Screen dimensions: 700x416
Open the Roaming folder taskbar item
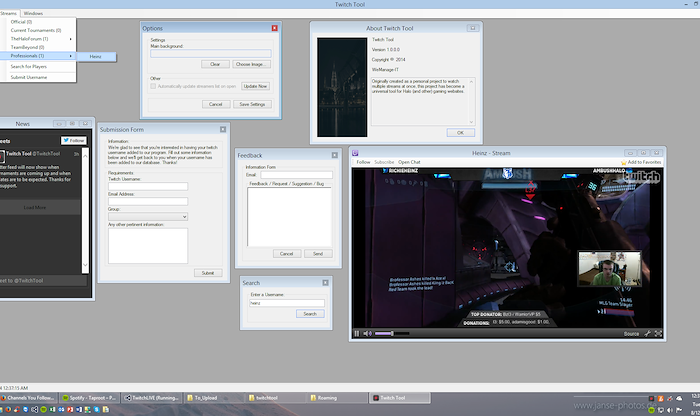tap(338, 398)
